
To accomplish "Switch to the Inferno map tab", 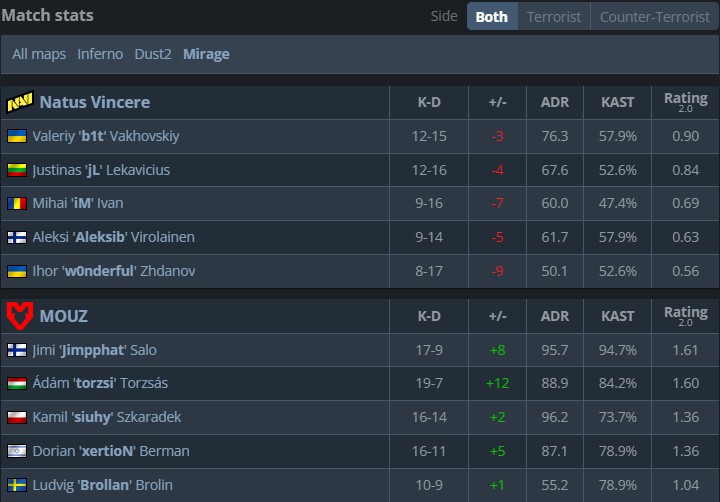I will click(x=100, y=54).
